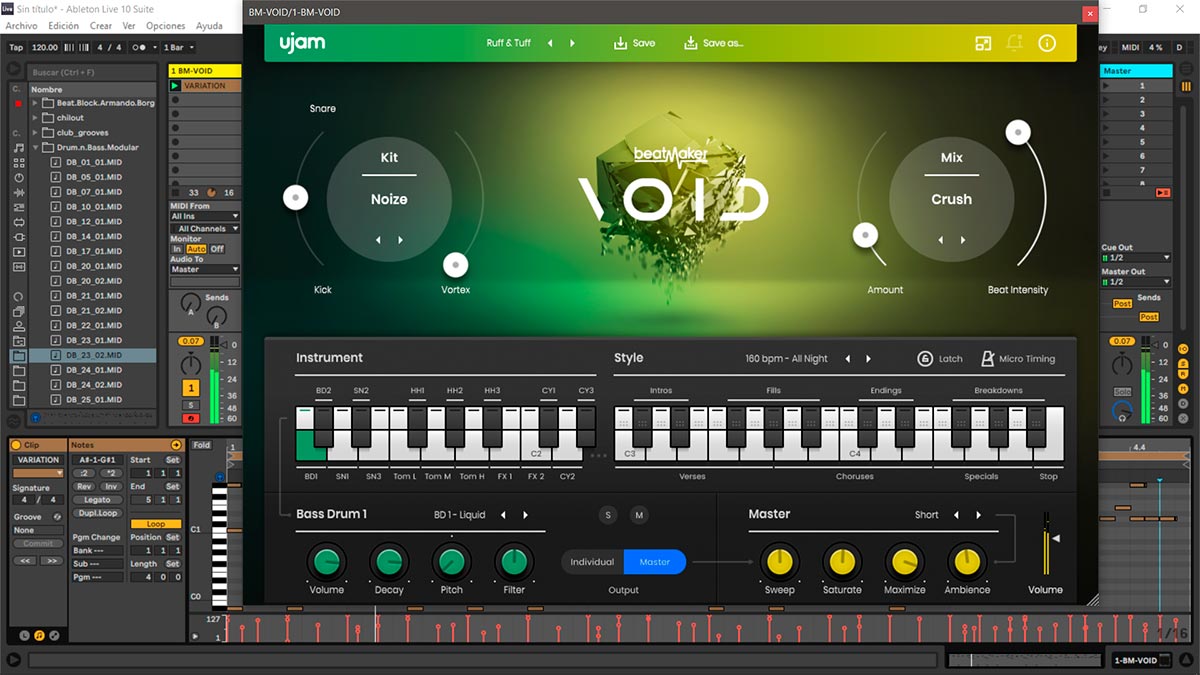This screenshot has height=675, width=1200.
Task: Select the previous Mix preset before Crush
Action: coord(940,240)
